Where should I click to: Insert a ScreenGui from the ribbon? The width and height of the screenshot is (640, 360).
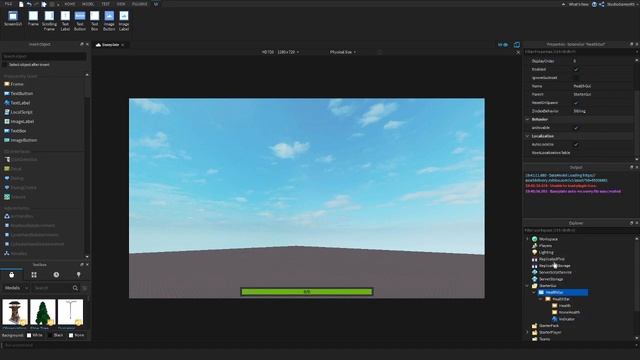13,19
